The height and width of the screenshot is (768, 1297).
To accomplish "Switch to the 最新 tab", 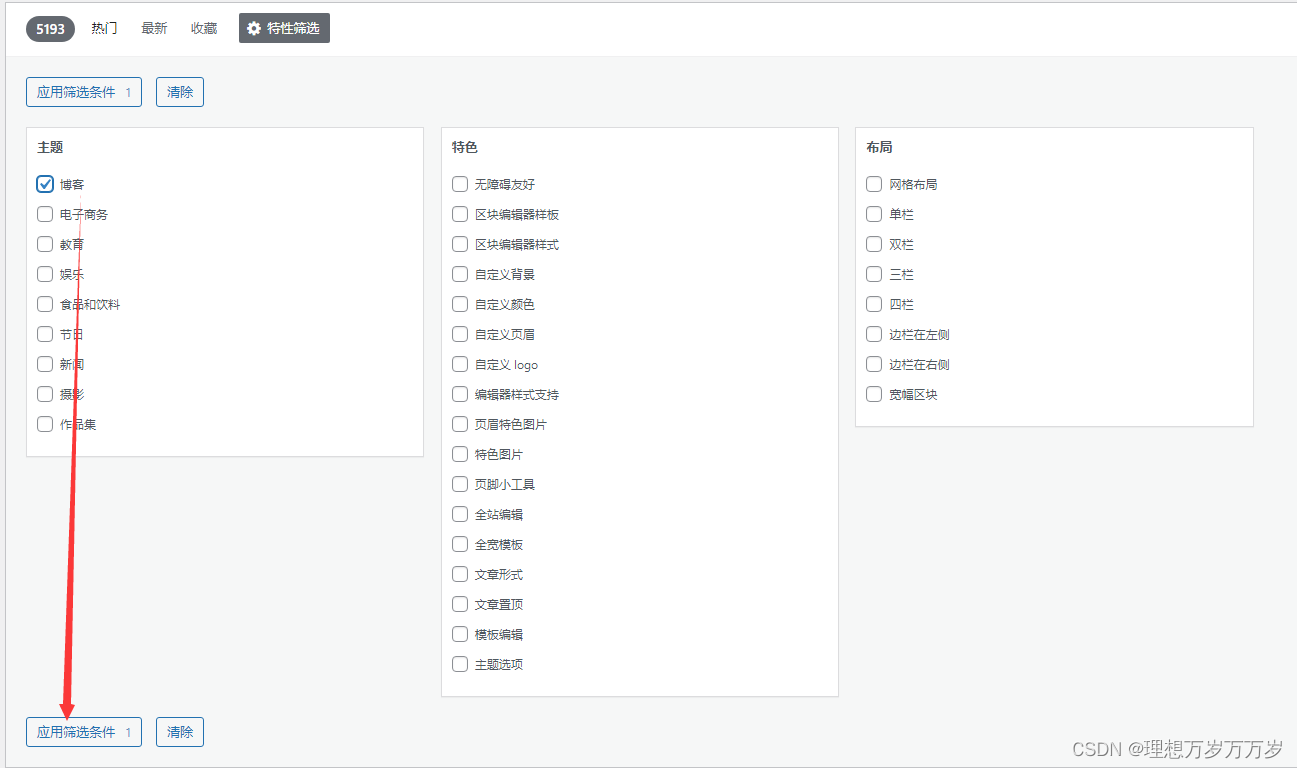I will 154,28.
